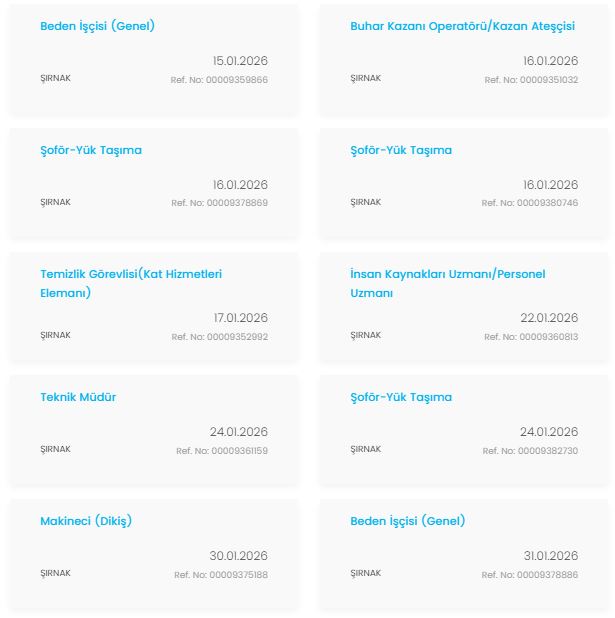Open Beden İşçisi (Genel) listing dated 31.01.2026
The height and width of the screenshot is (618, 615).
click(x=407, y=521)
